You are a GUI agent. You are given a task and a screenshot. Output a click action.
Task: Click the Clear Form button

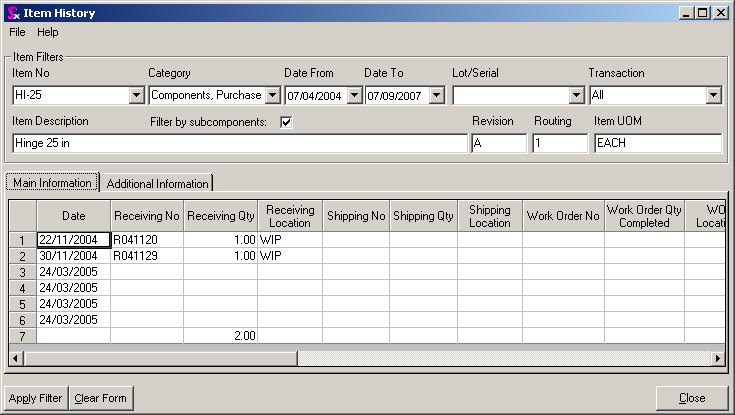click(101, 398)
